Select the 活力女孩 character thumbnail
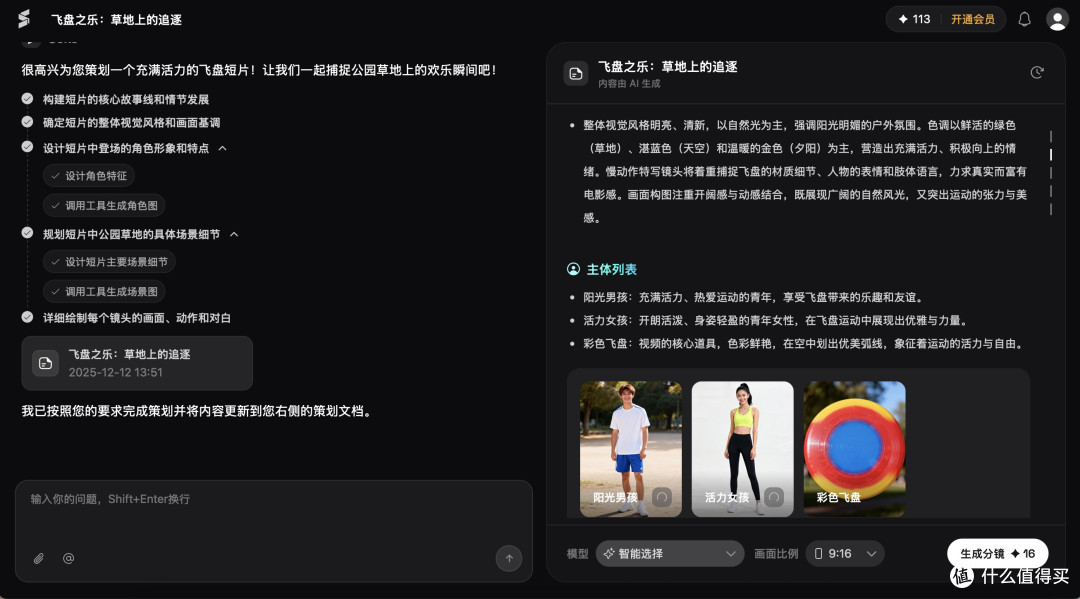 (x=742, y=449)
